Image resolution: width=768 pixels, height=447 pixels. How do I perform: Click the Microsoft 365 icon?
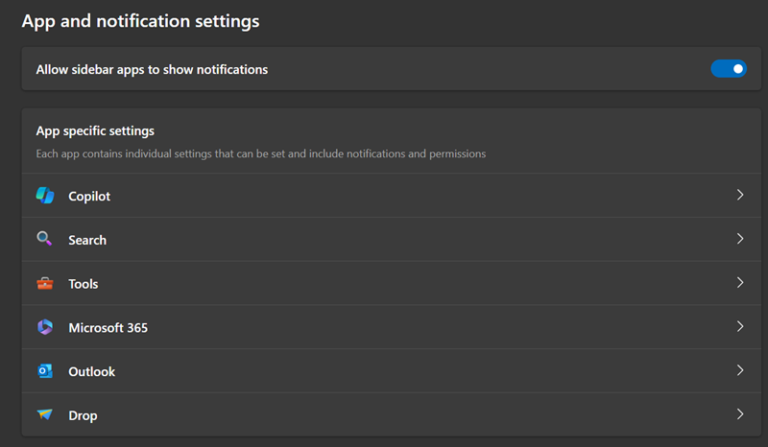[45, 327]
